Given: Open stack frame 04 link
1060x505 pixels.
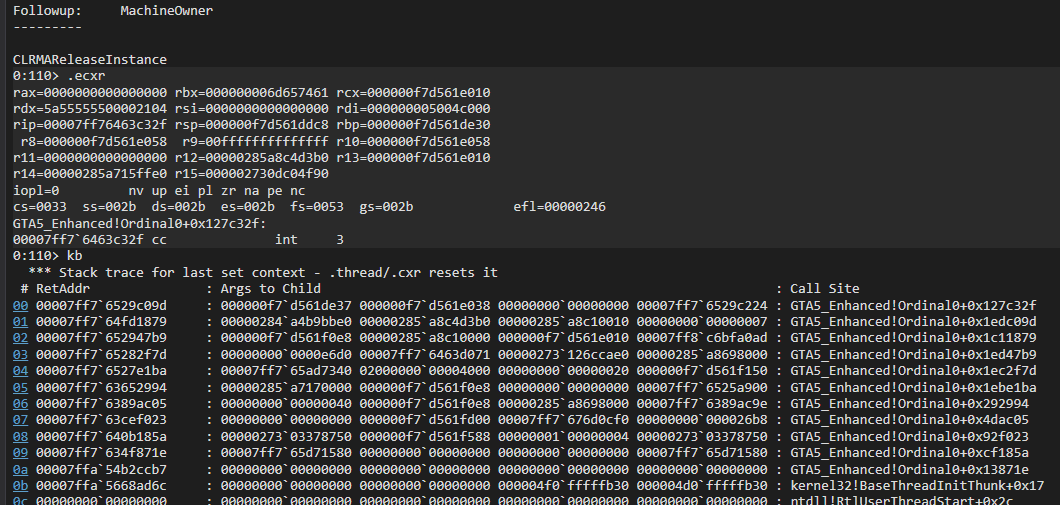Looking at the screenshot, I should pos(20,371).
